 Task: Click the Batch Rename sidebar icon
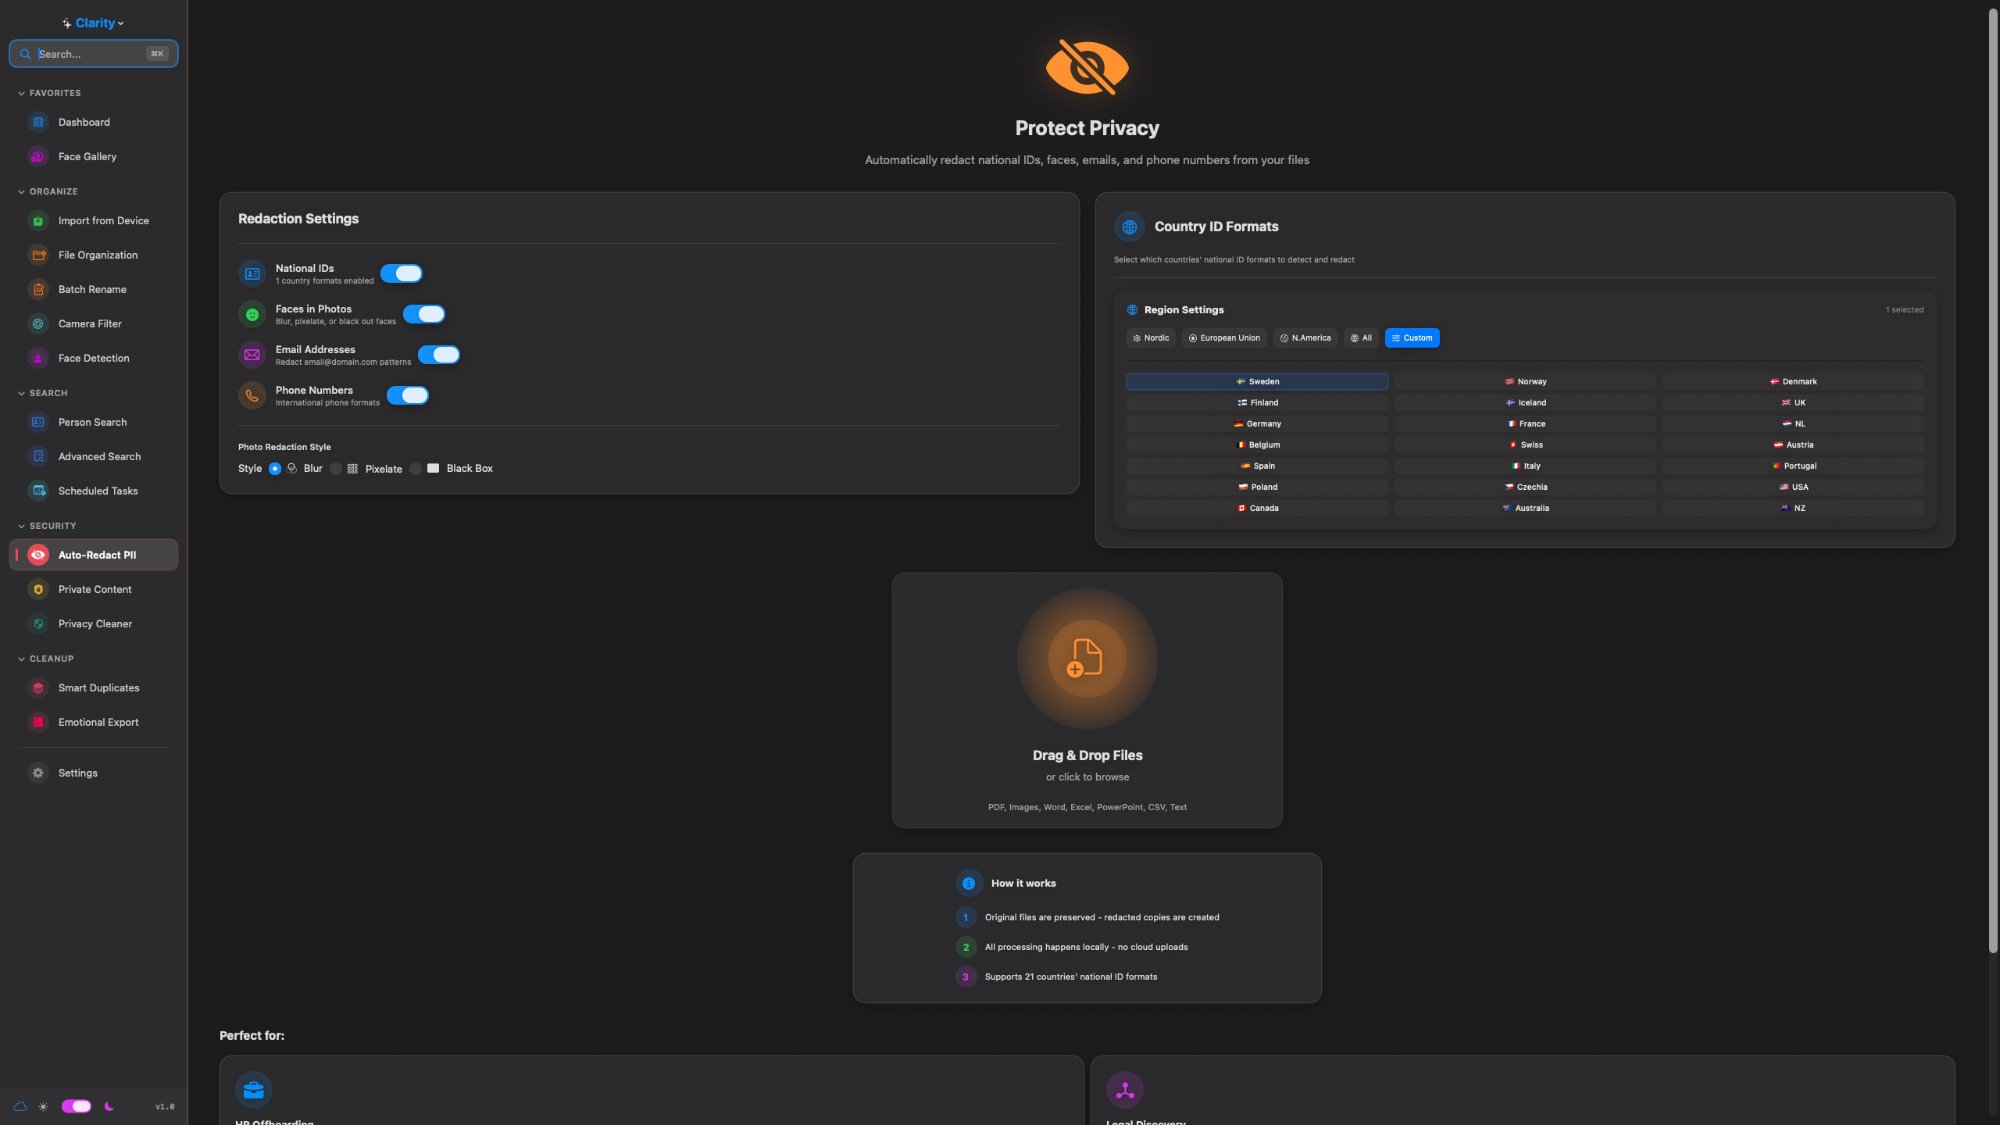click(38, 290)
